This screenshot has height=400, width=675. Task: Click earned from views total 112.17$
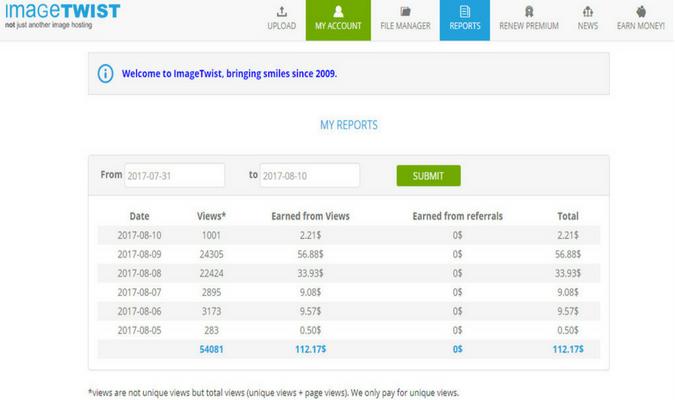tap(310, 349)
